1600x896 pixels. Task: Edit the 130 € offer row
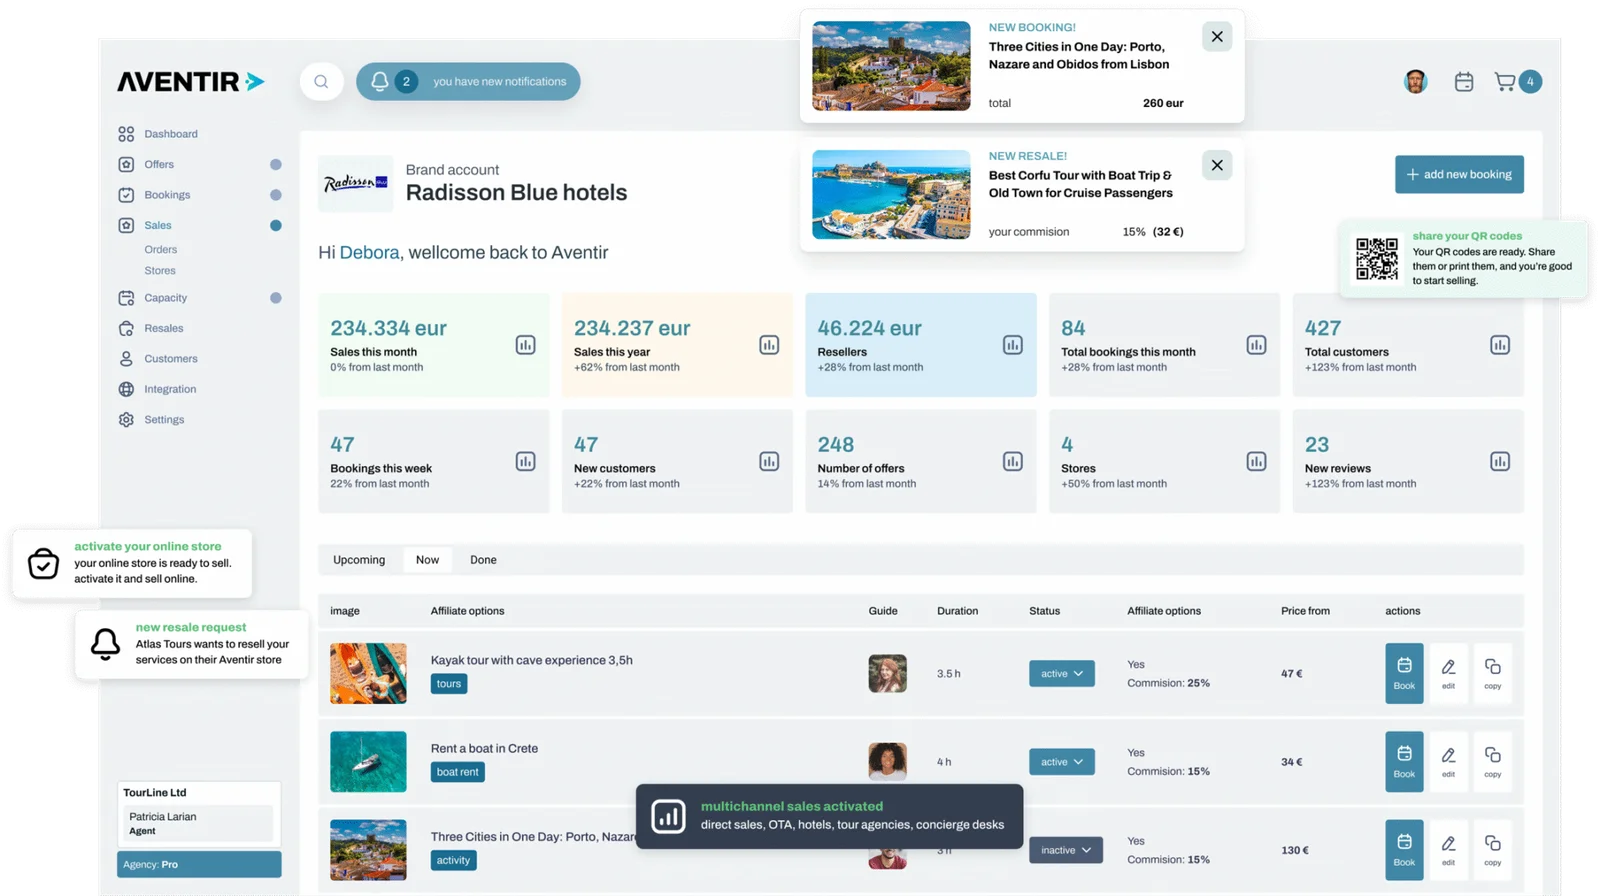click(x=1448, y=850)
